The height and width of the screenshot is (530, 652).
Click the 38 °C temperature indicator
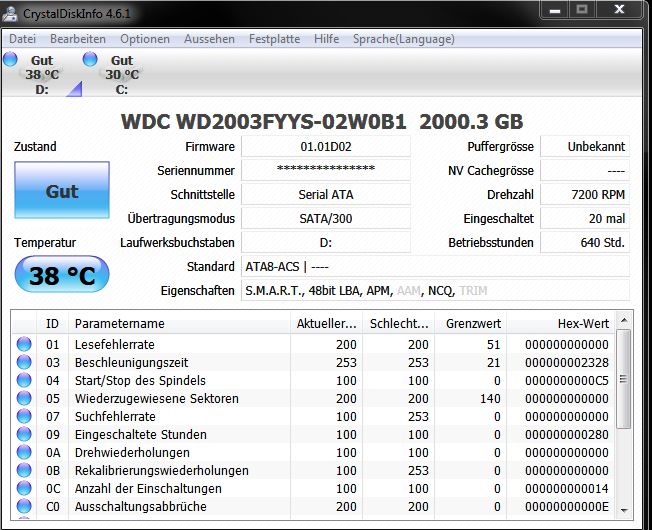coord(62,274)
